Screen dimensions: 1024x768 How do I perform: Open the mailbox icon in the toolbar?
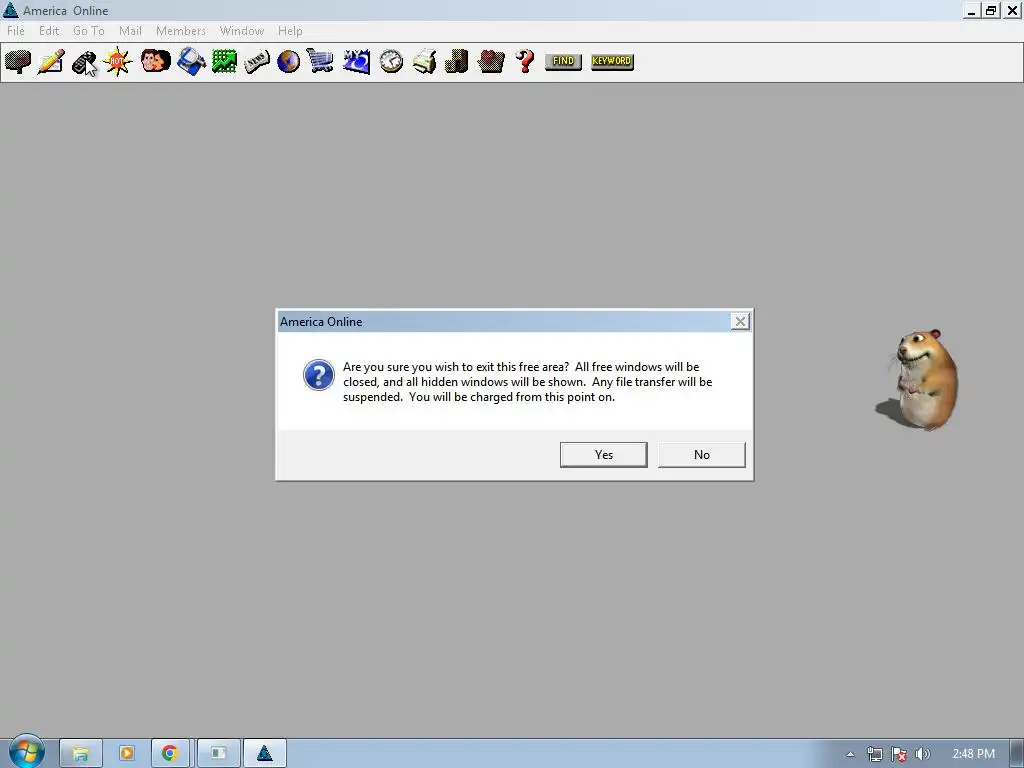pyautogui.click(x=18, y=61)
